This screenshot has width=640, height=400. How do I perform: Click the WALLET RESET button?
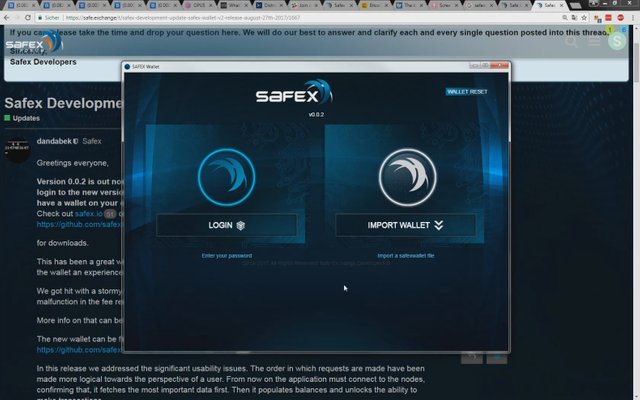point(467,92)
